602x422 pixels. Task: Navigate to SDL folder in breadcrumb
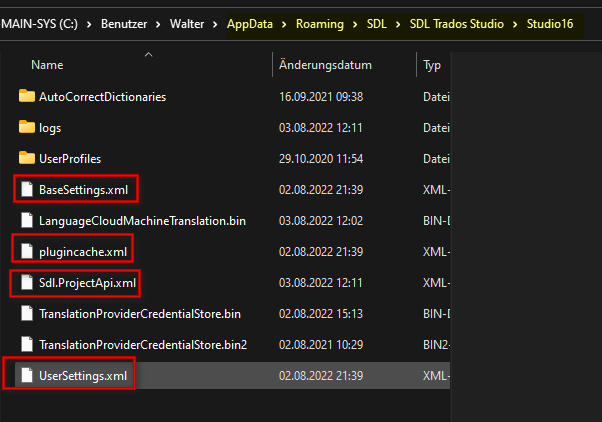(x=377, y=24)
